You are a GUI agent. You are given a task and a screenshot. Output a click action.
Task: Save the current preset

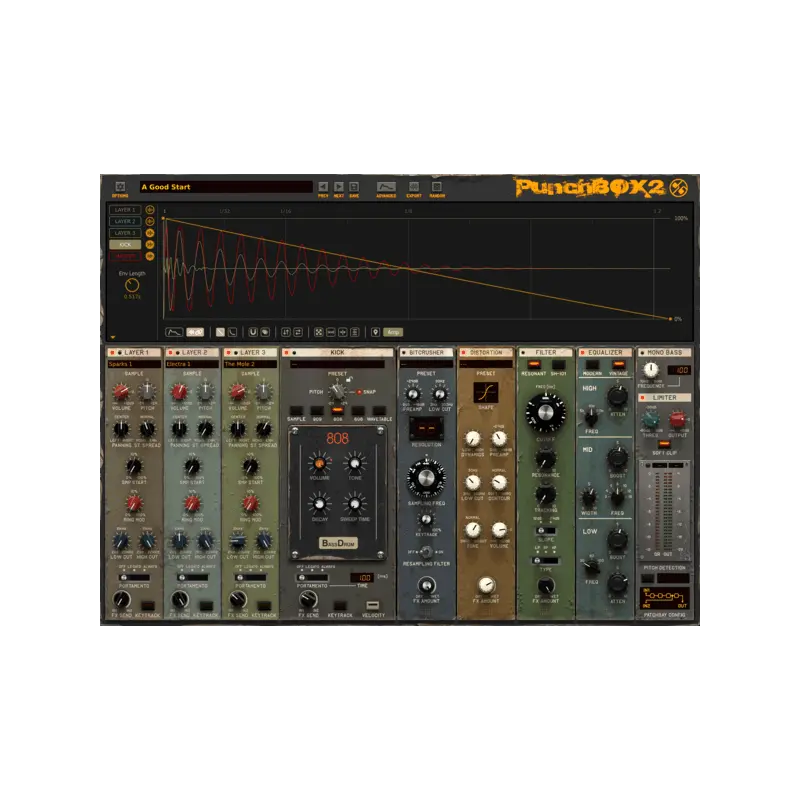354,187
